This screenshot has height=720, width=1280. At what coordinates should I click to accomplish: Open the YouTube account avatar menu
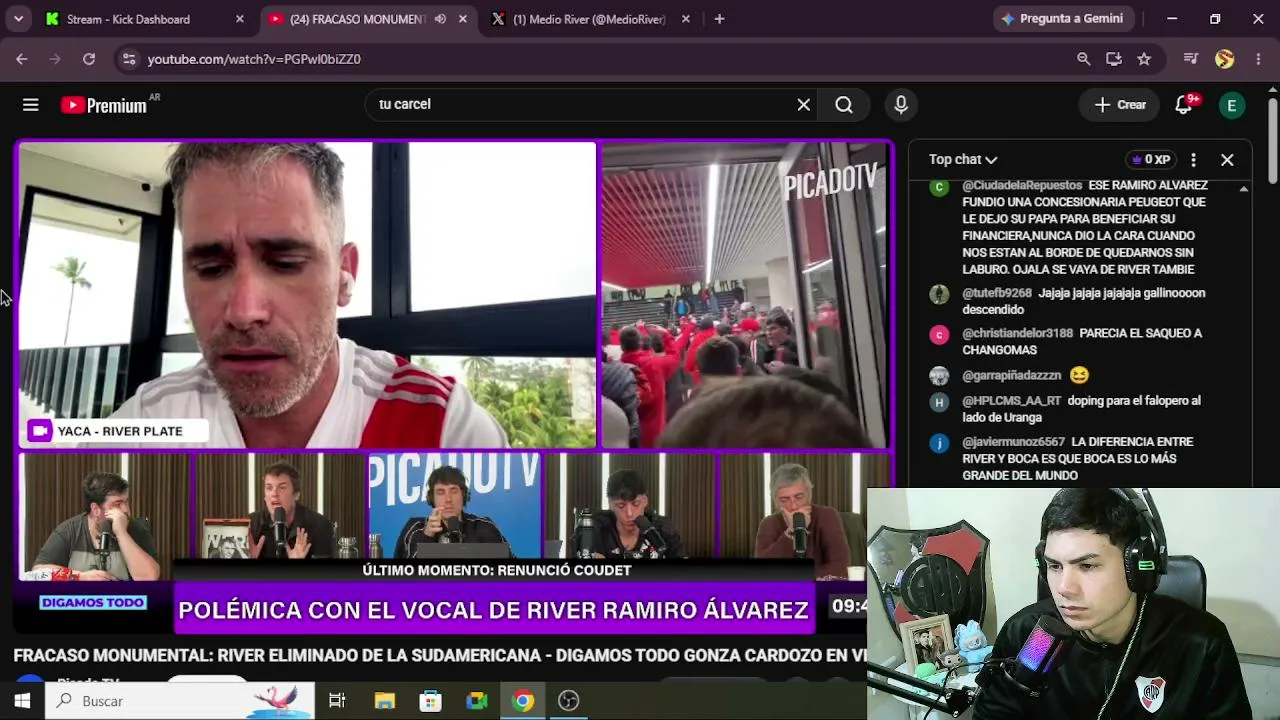point(1232,105)
